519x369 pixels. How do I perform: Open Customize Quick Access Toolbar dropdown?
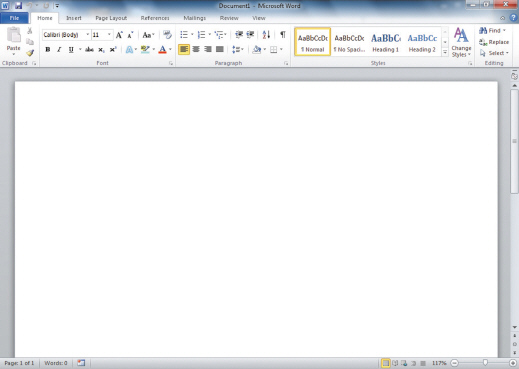57,6
